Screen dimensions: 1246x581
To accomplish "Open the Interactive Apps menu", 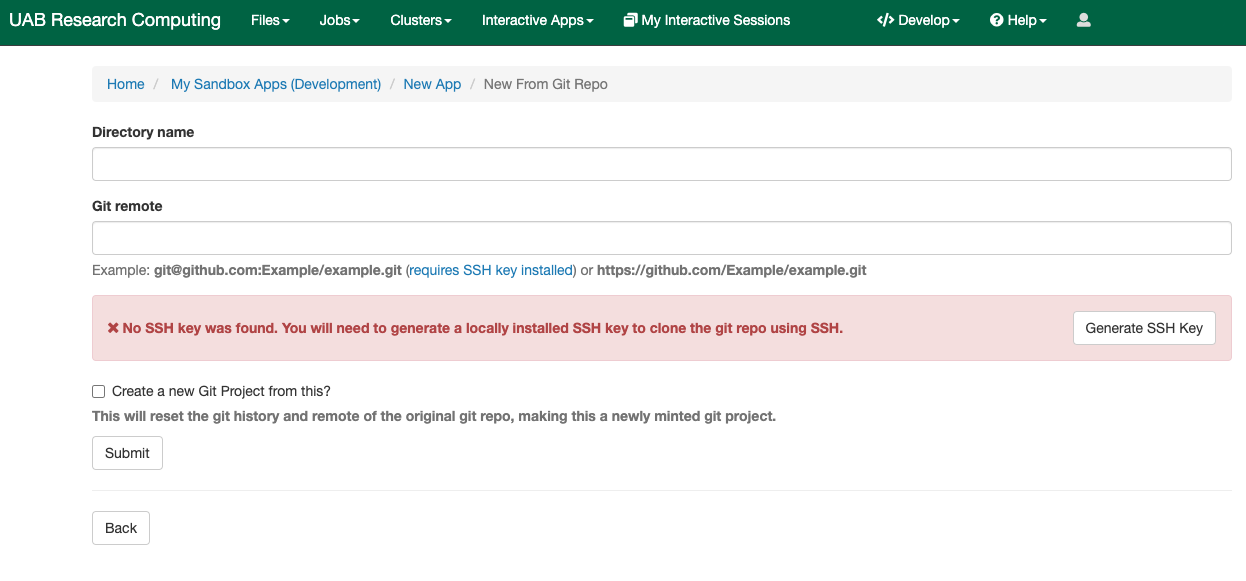I will pos(537,20).
